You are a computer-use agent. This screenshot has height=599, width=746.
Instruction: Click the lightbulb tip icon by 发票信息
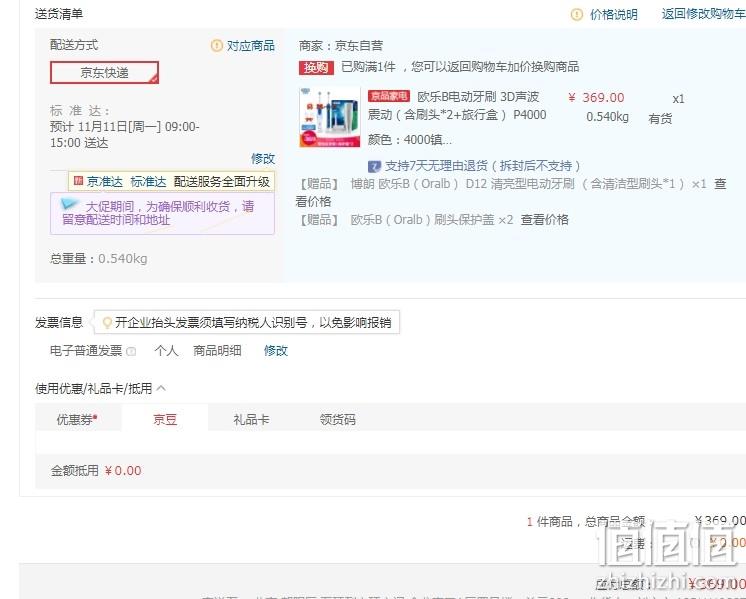click(x=108, y=323)
